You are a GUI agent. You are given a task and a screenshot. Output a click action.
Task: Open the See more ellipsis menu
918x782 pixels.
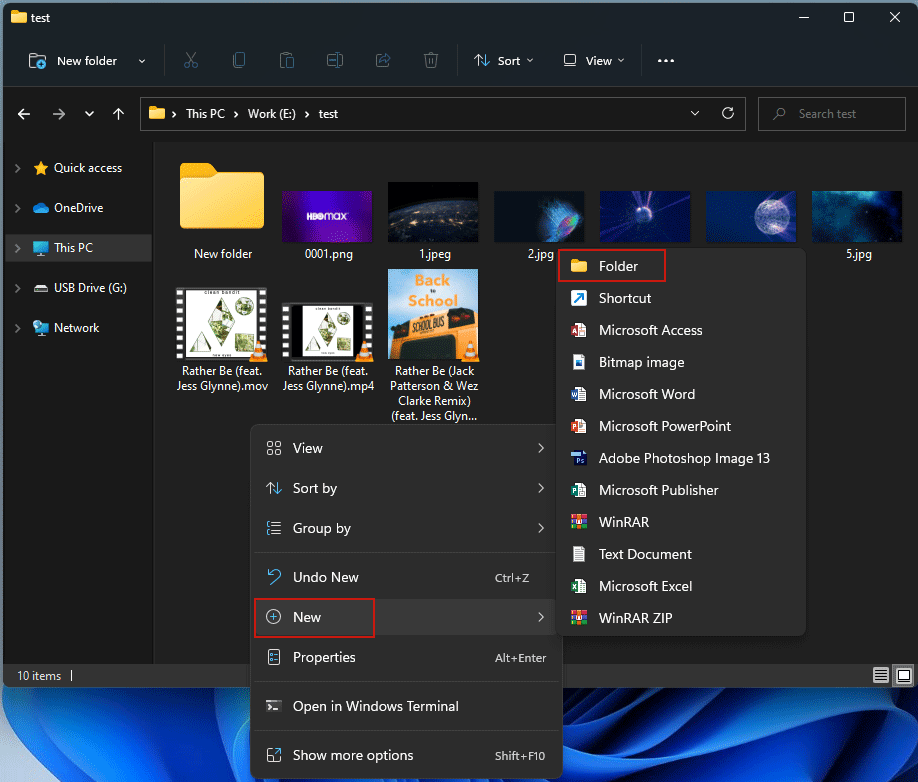pyautogui.click(x=666, y=60)
